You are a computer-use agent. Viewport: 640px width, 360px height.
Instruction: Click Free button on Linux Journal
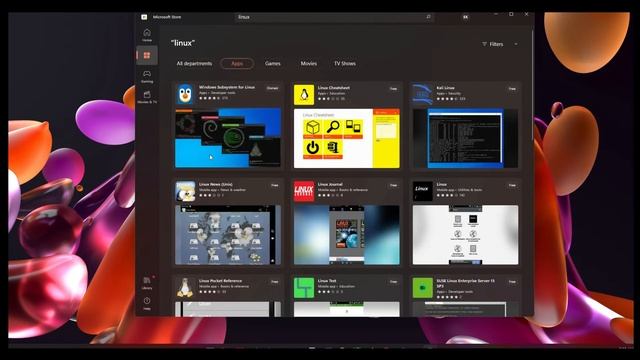pyautogui.click(x=393, y=185)
